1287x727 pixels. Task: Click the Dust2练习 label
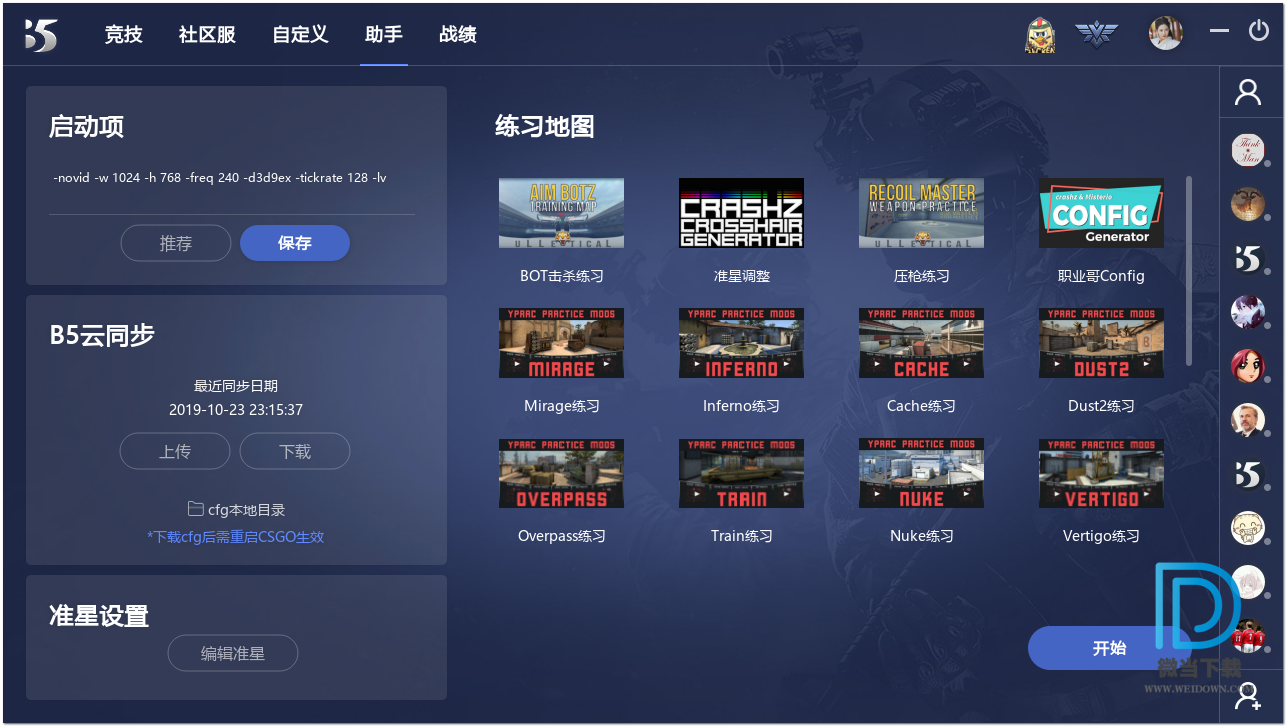click(x=1101, y=406)
